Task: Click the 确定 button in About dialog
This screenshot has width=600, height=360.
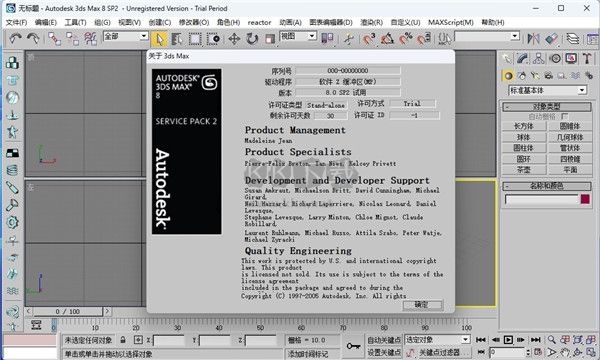Action: click(x=422, y=305)
